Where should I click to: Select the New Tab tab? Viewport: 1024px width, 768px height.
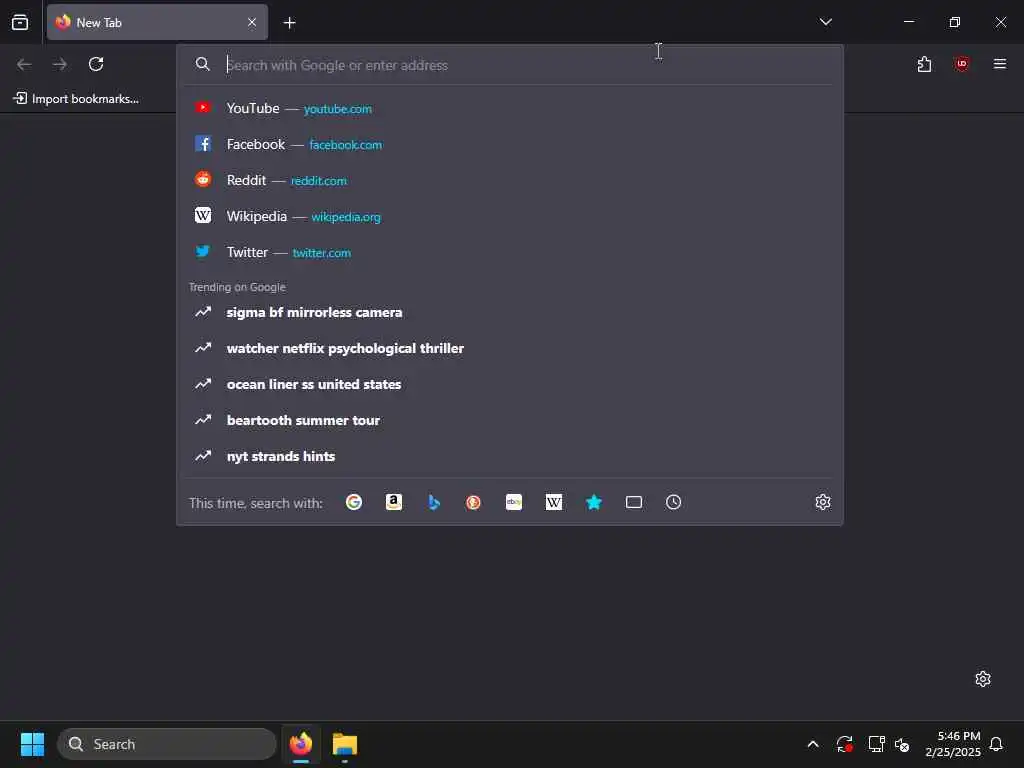(x=157, y=22)
